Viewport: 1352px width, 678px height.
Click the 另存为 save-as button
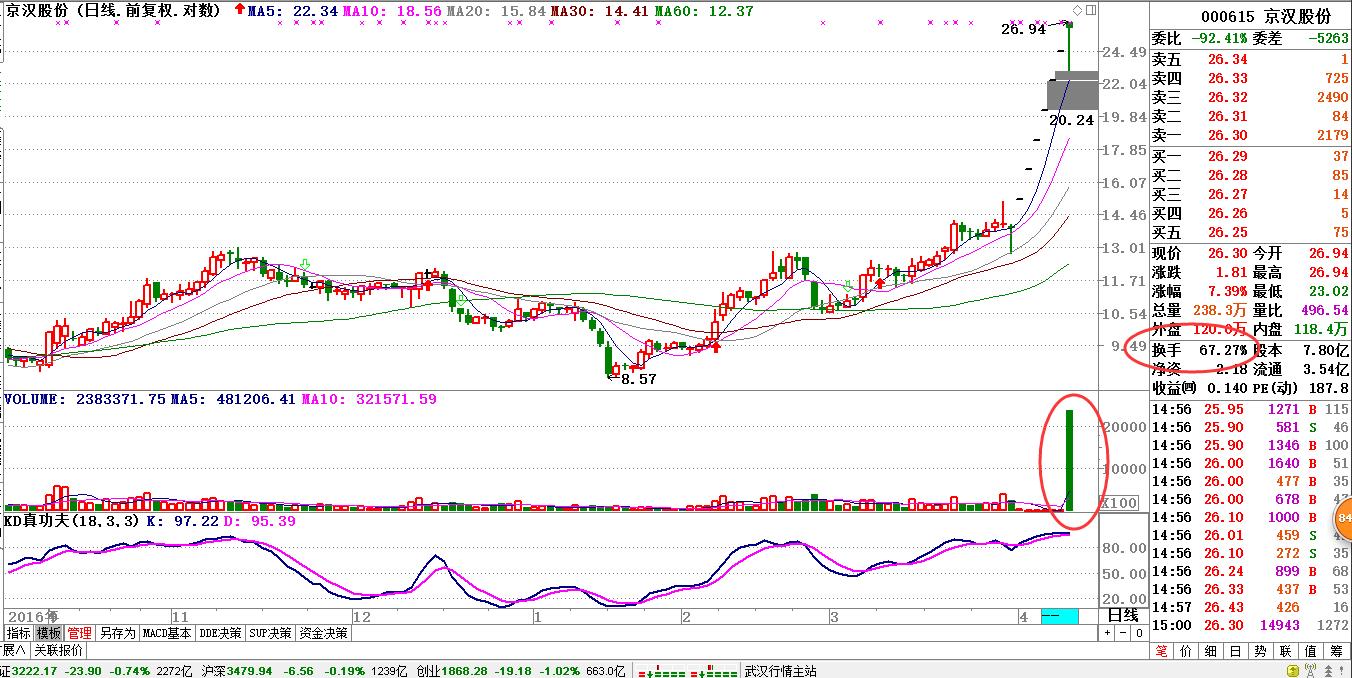[x=117, y=633]
